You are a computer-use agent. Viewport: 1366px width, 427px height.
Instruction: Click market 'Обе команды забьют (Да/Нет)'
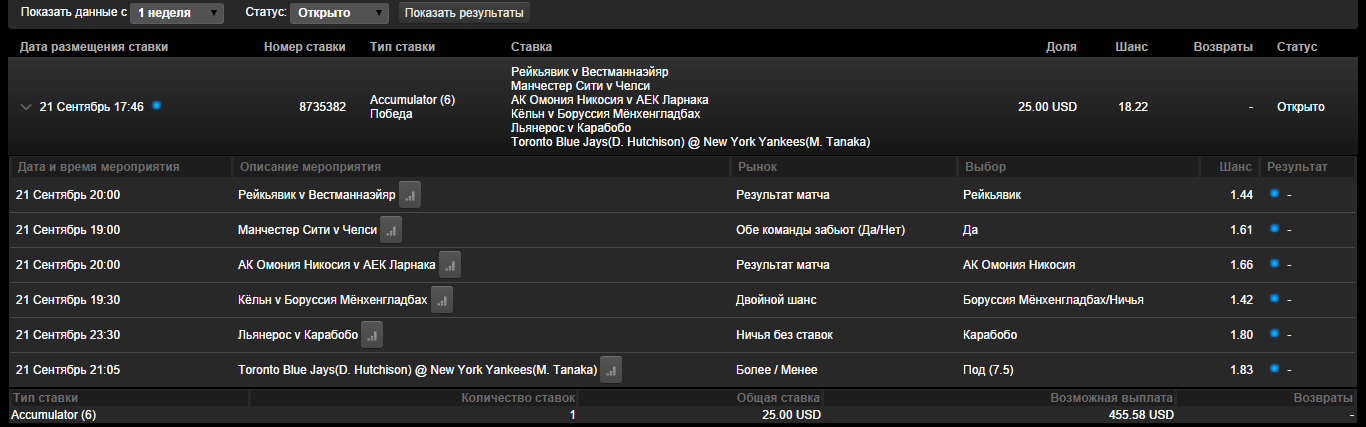click(x=820, y=230)
